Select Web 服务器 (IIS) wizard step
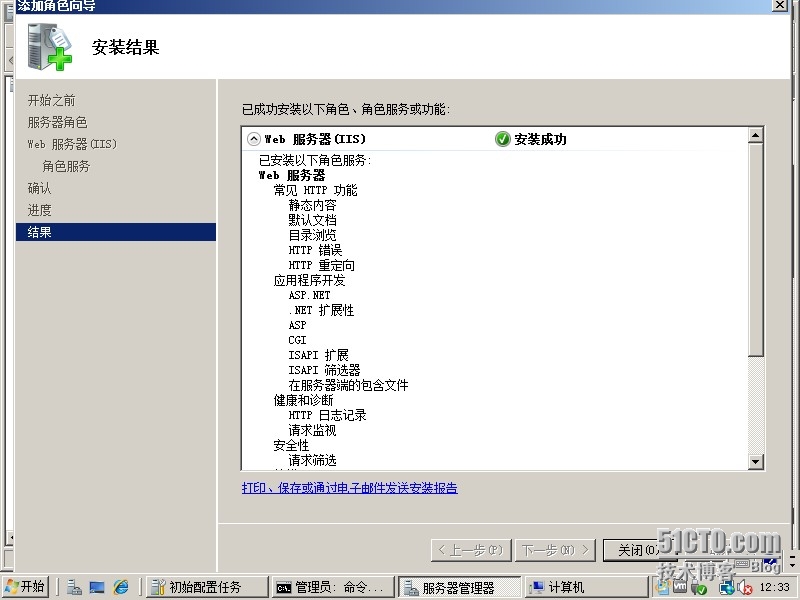Viewport: 800px width, 600px height. 72,144
